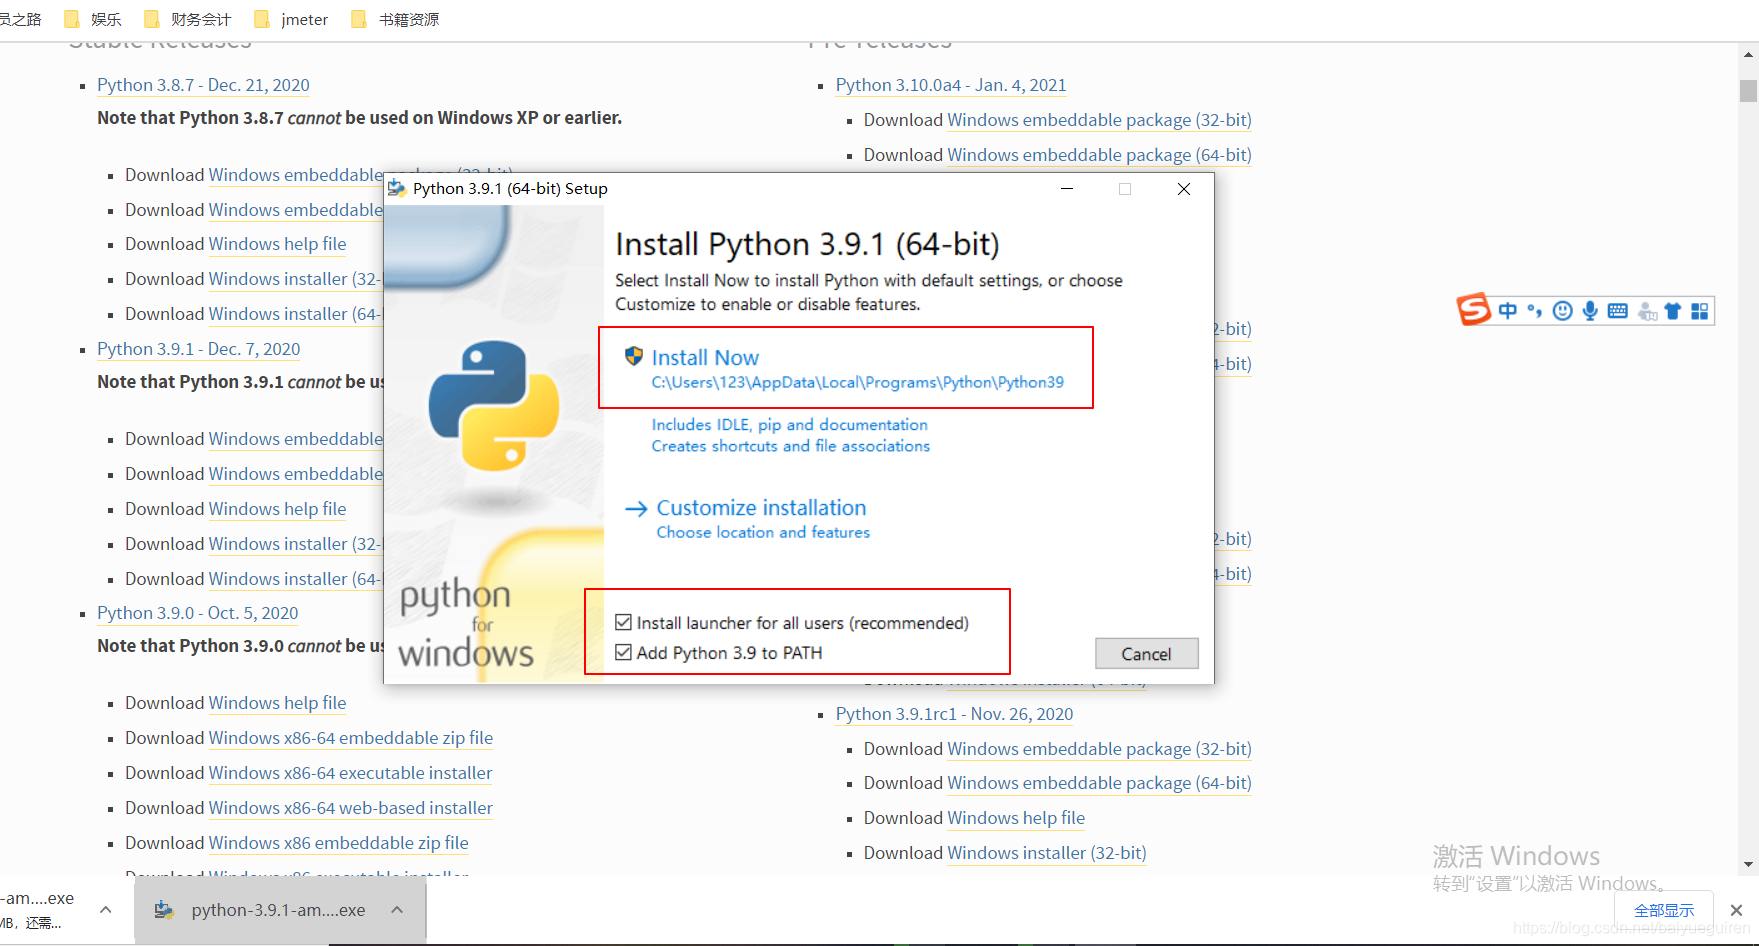1759x946 pixels.
Task: Choose Customize installation option
Action: [x=761, y=507]
